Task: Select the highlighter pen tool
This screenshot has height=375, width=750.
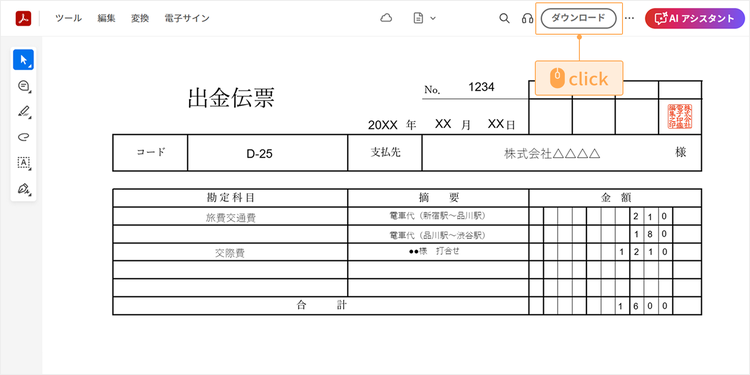Action: 23,111
